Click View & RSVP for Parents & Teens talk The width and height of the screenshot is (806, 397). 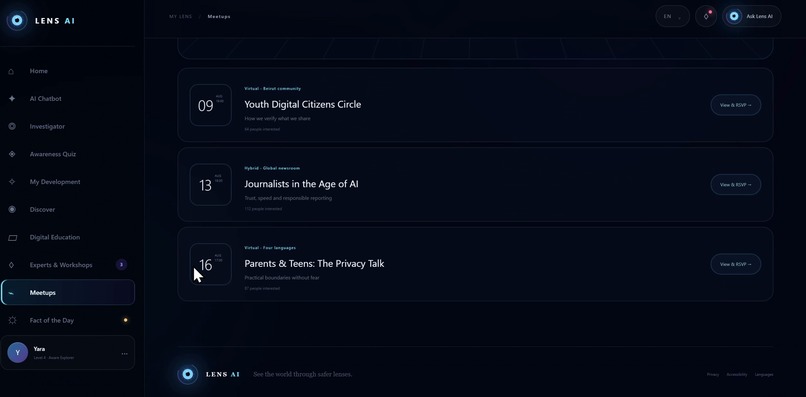coord(736,264)
